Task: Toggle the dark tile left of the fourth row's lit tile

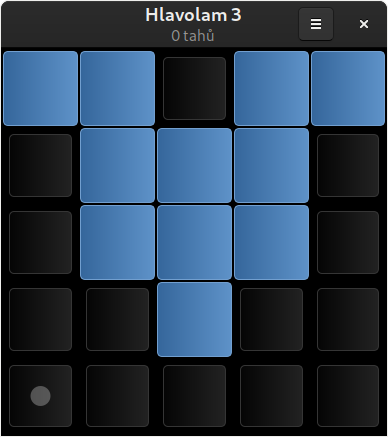Action: coord(117,319)
